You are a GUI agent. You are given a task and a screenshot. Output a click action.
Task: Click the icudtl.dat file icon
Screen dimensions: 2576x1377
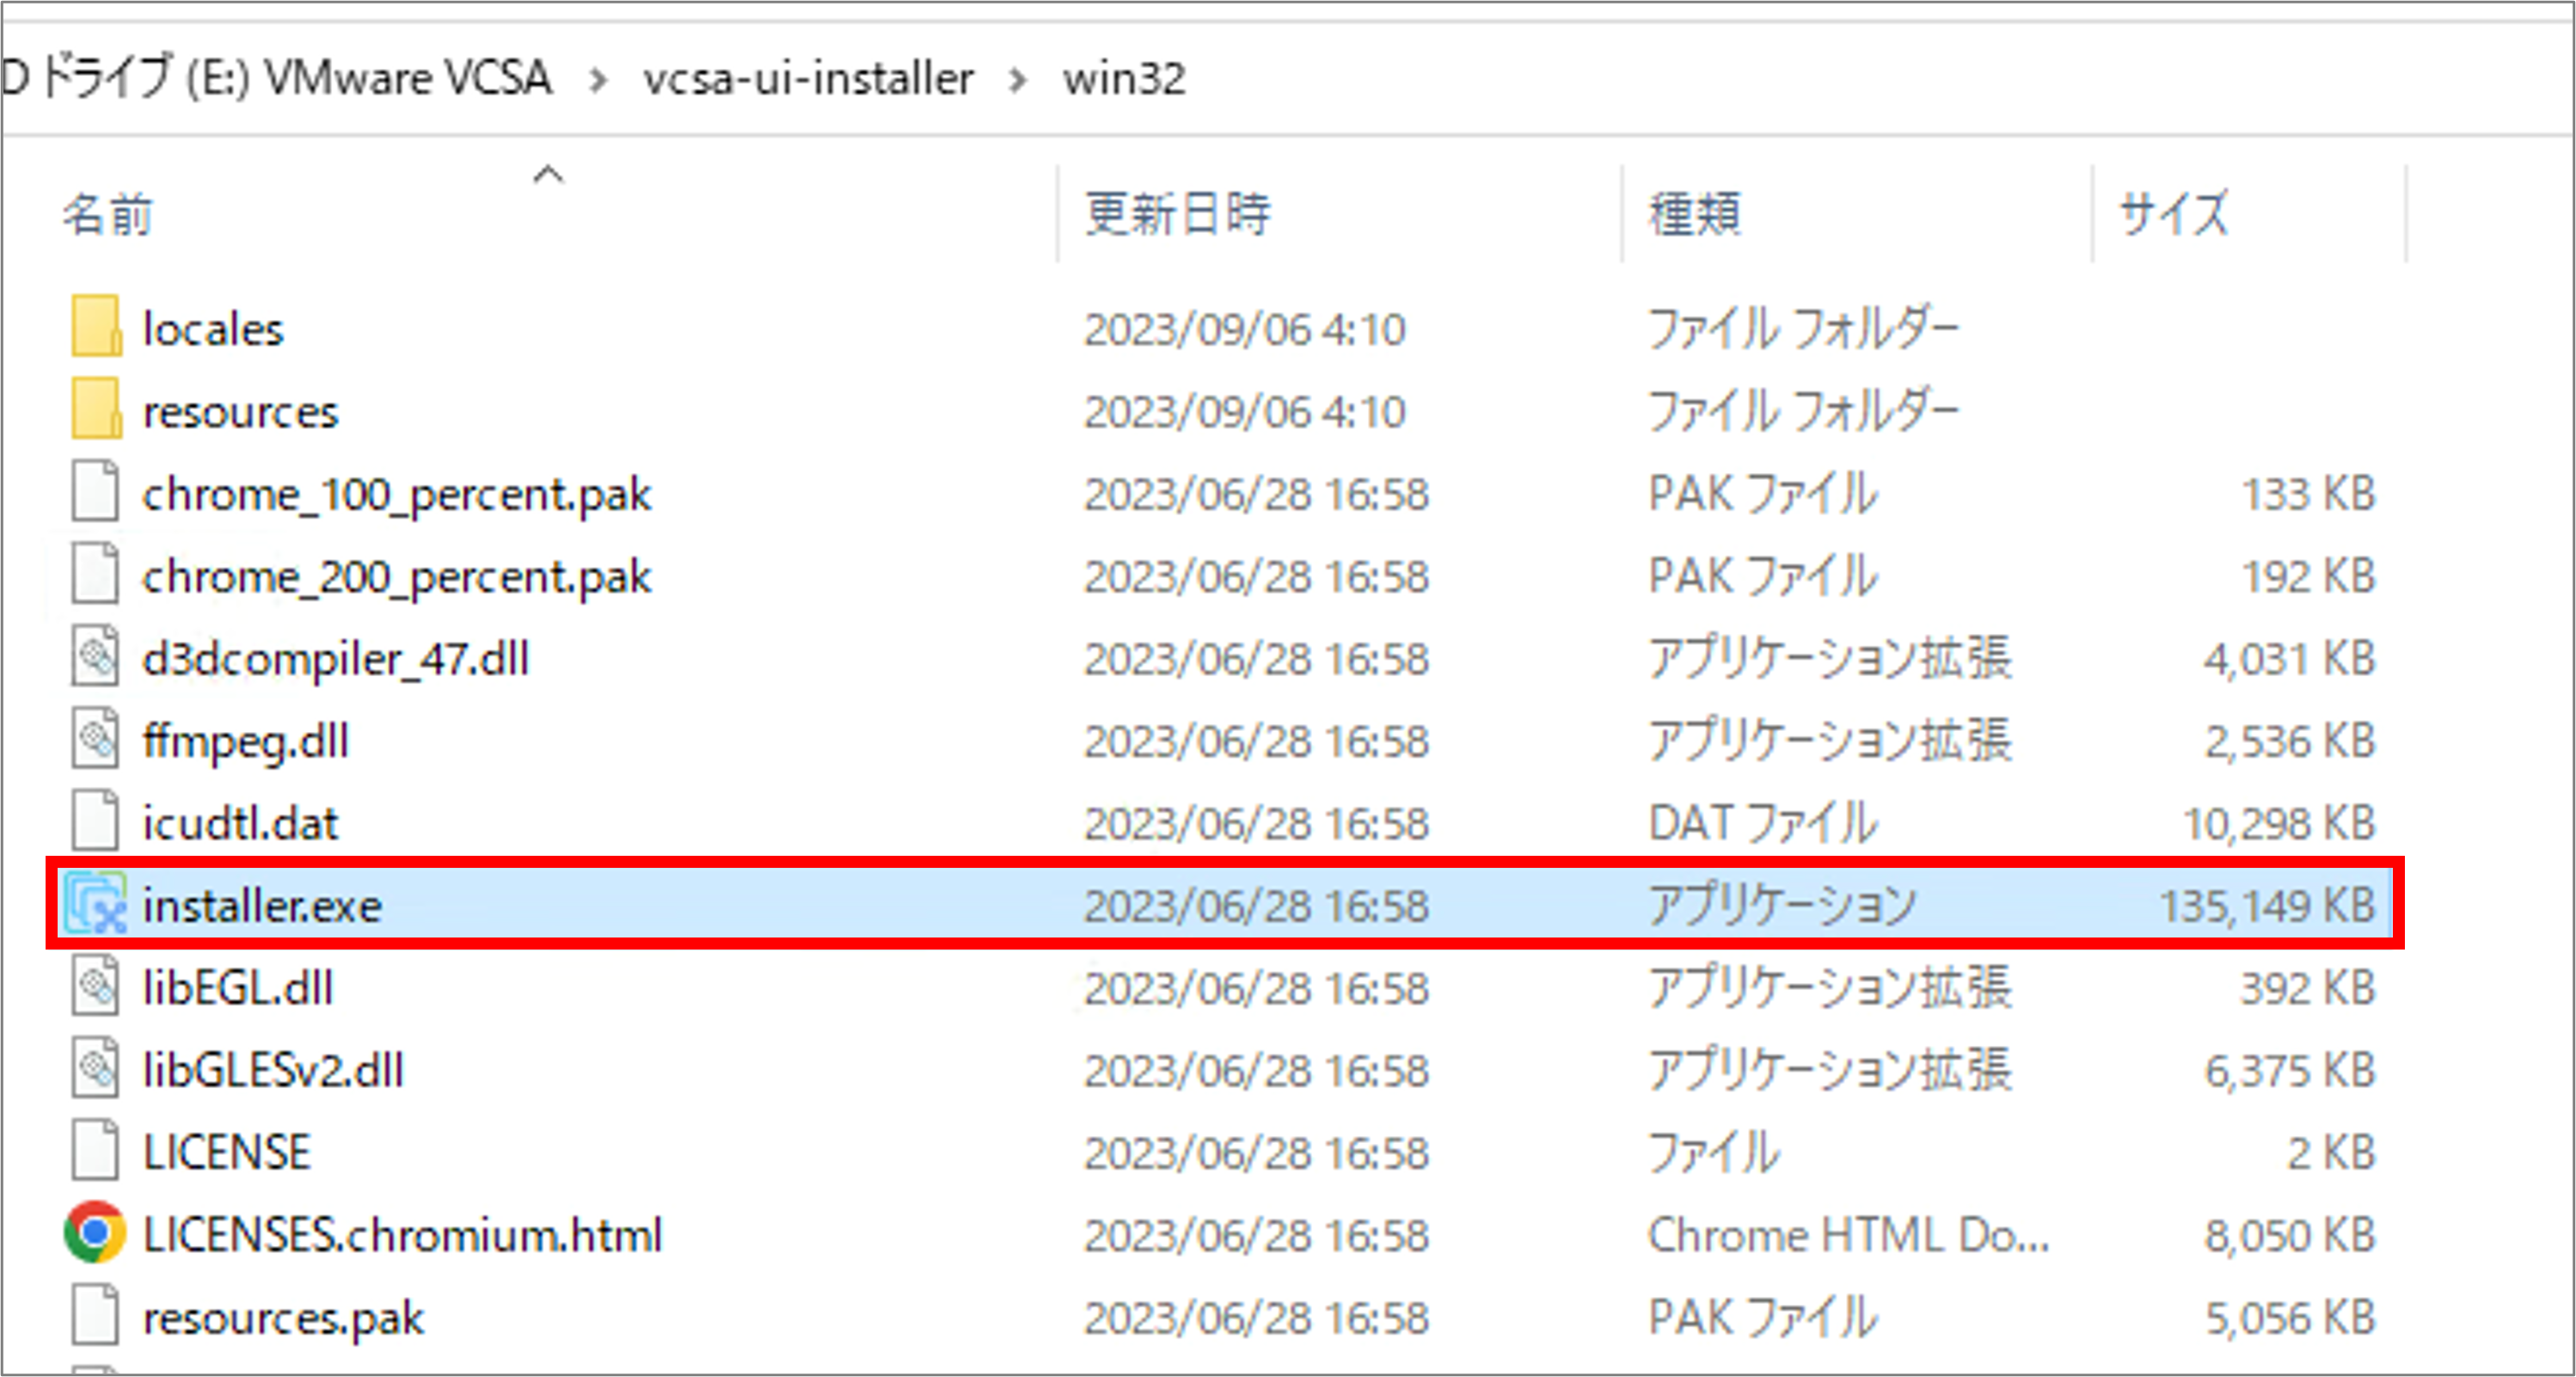[x=96, y=820]
